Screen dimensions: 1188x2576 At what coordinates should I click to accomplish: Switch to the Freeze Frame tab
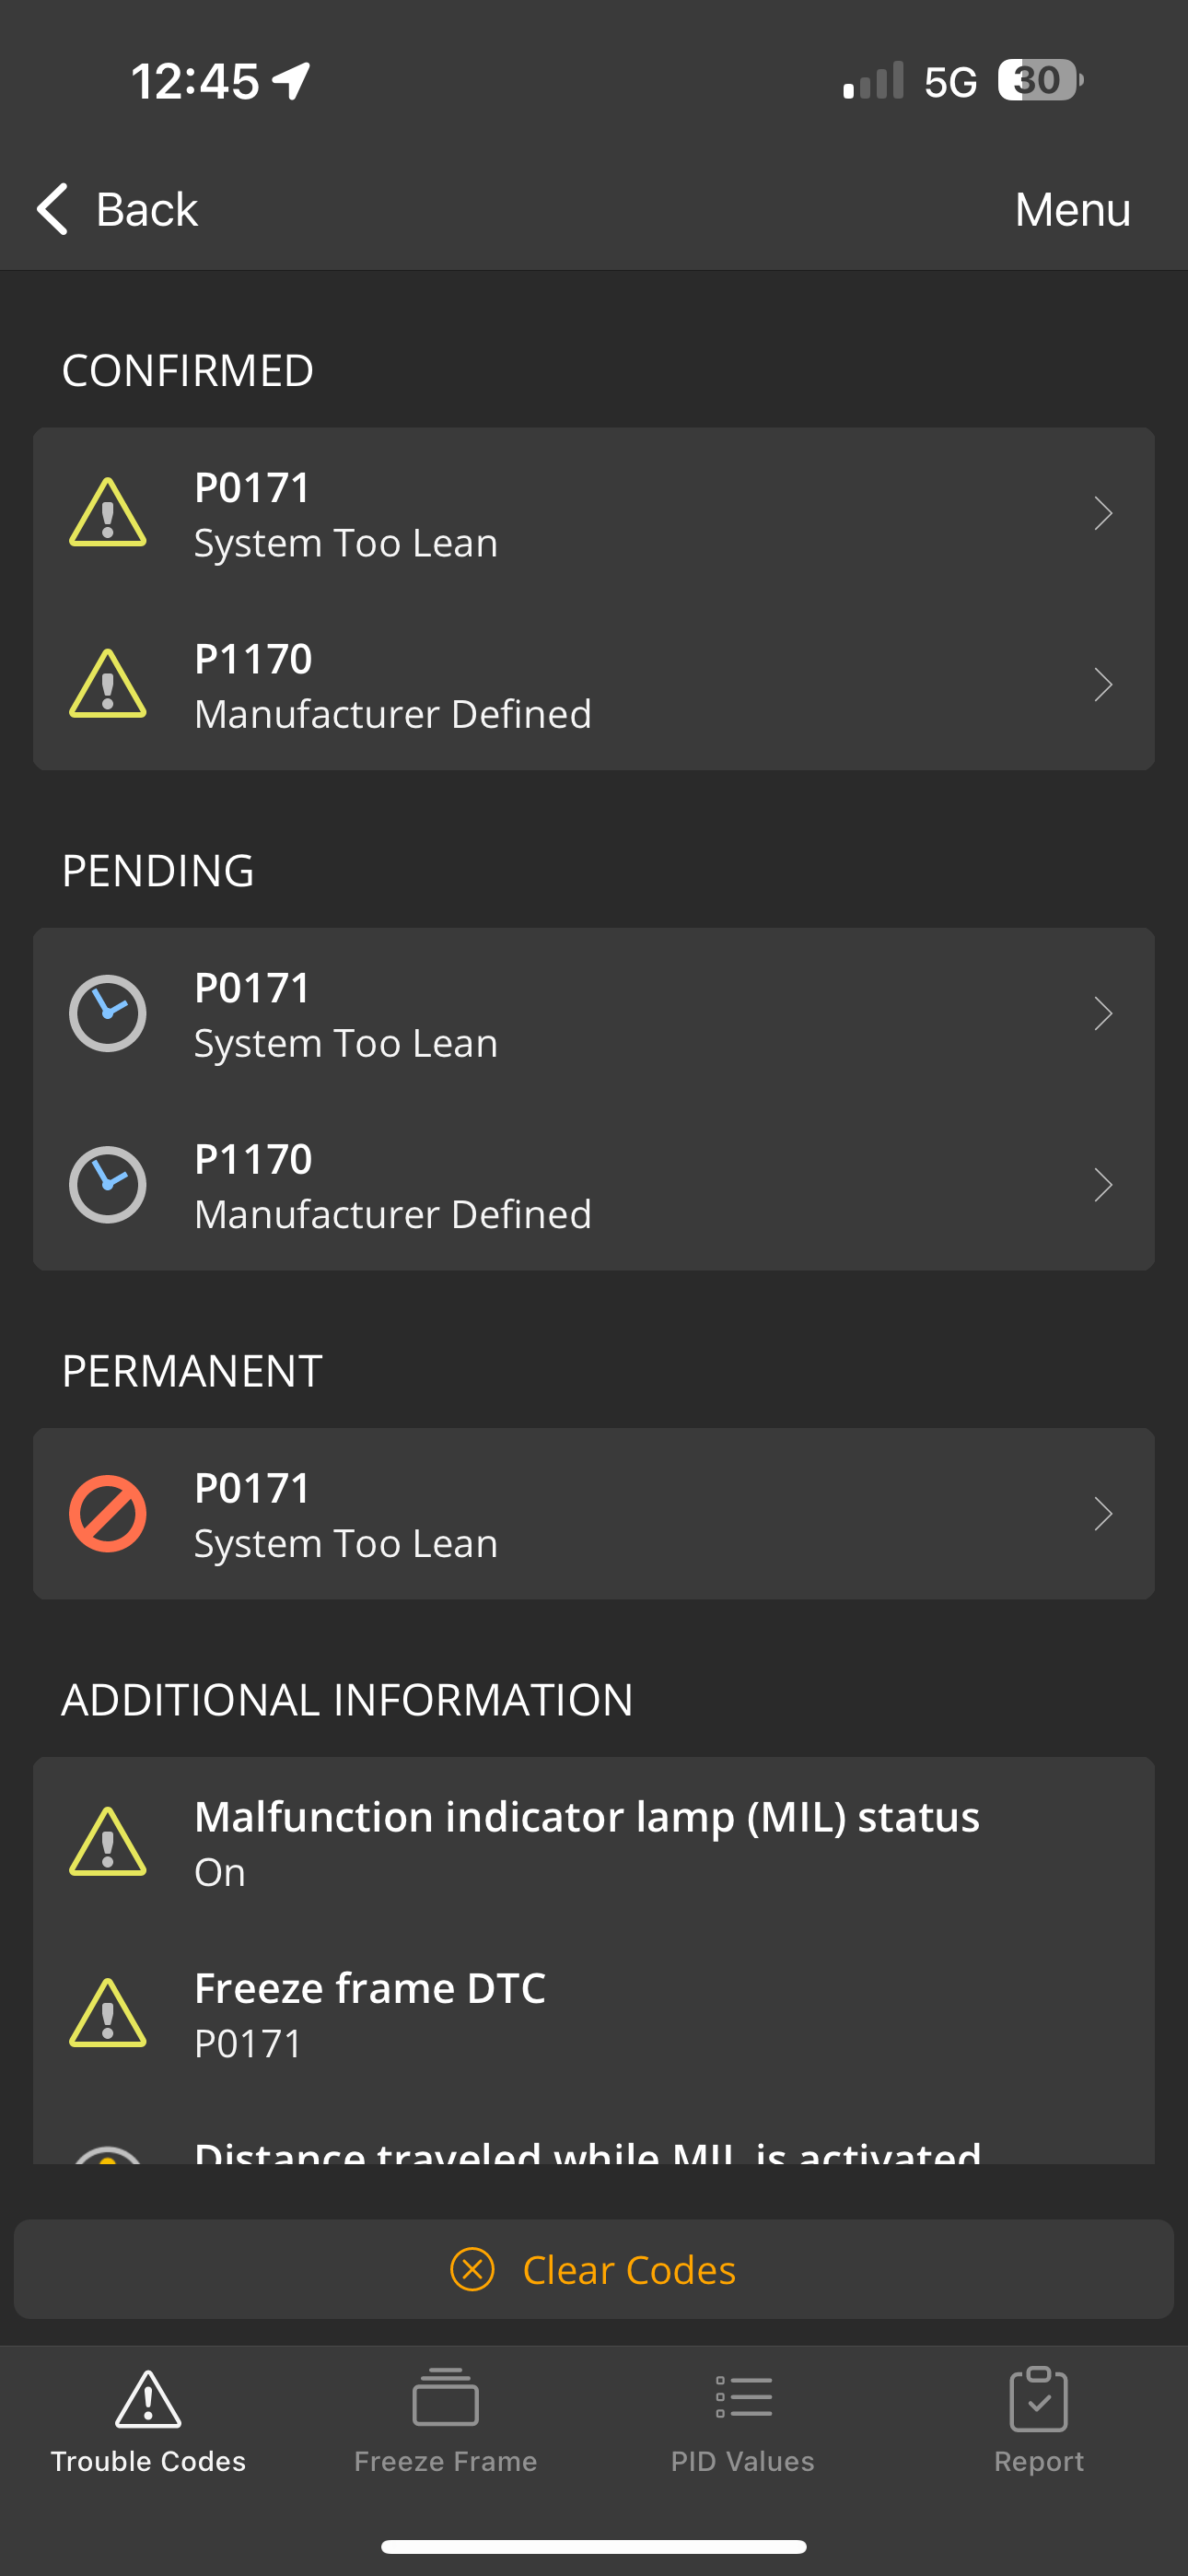click(446, 2421)
